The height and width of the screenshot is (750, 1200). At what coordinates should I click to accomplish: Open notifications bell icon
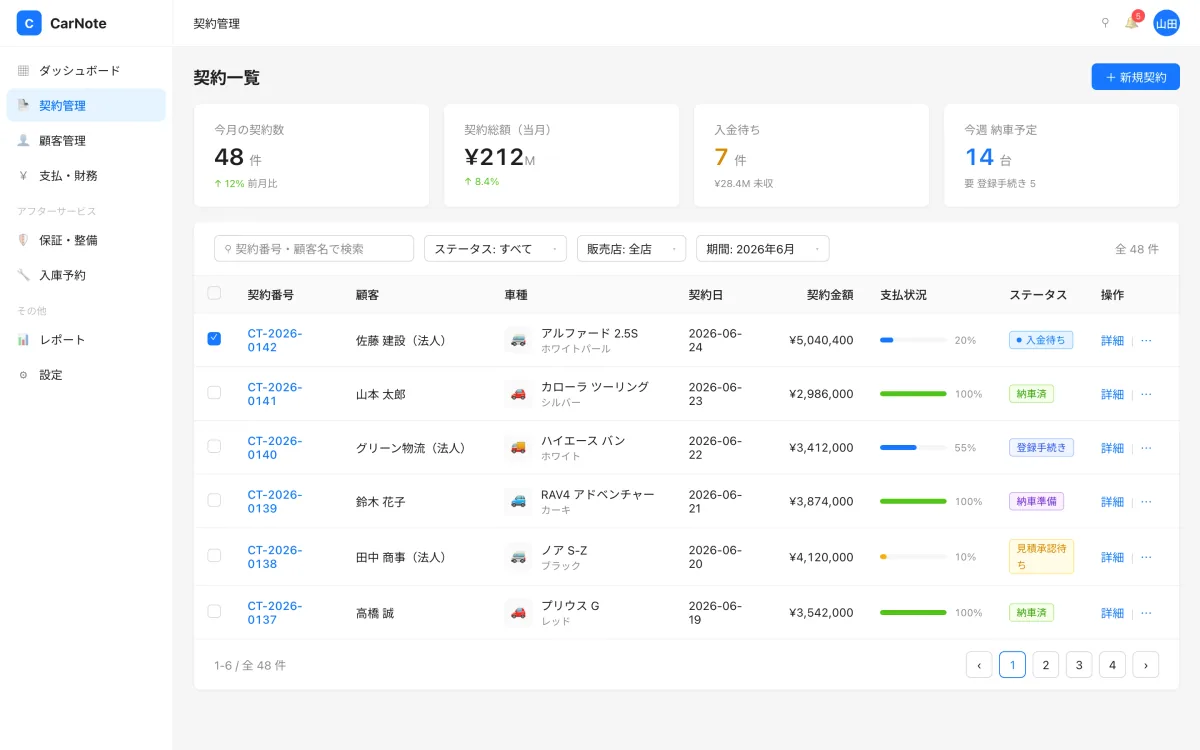1132,22
